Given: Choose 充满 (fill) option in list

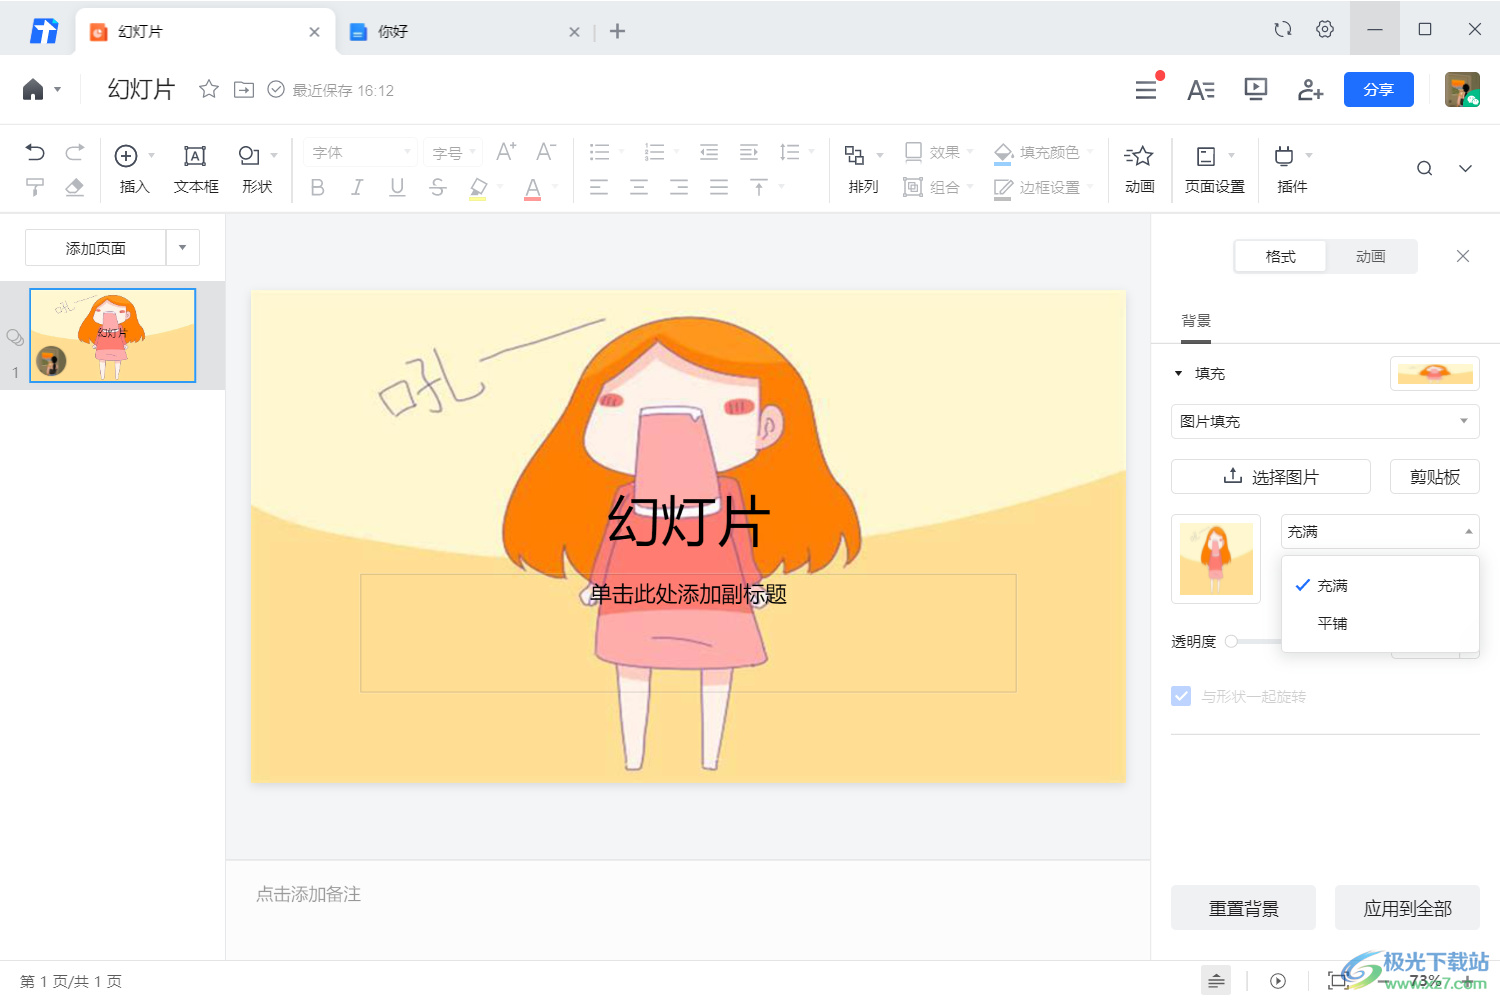Looking at the screenshot, I should [1380, 585].
